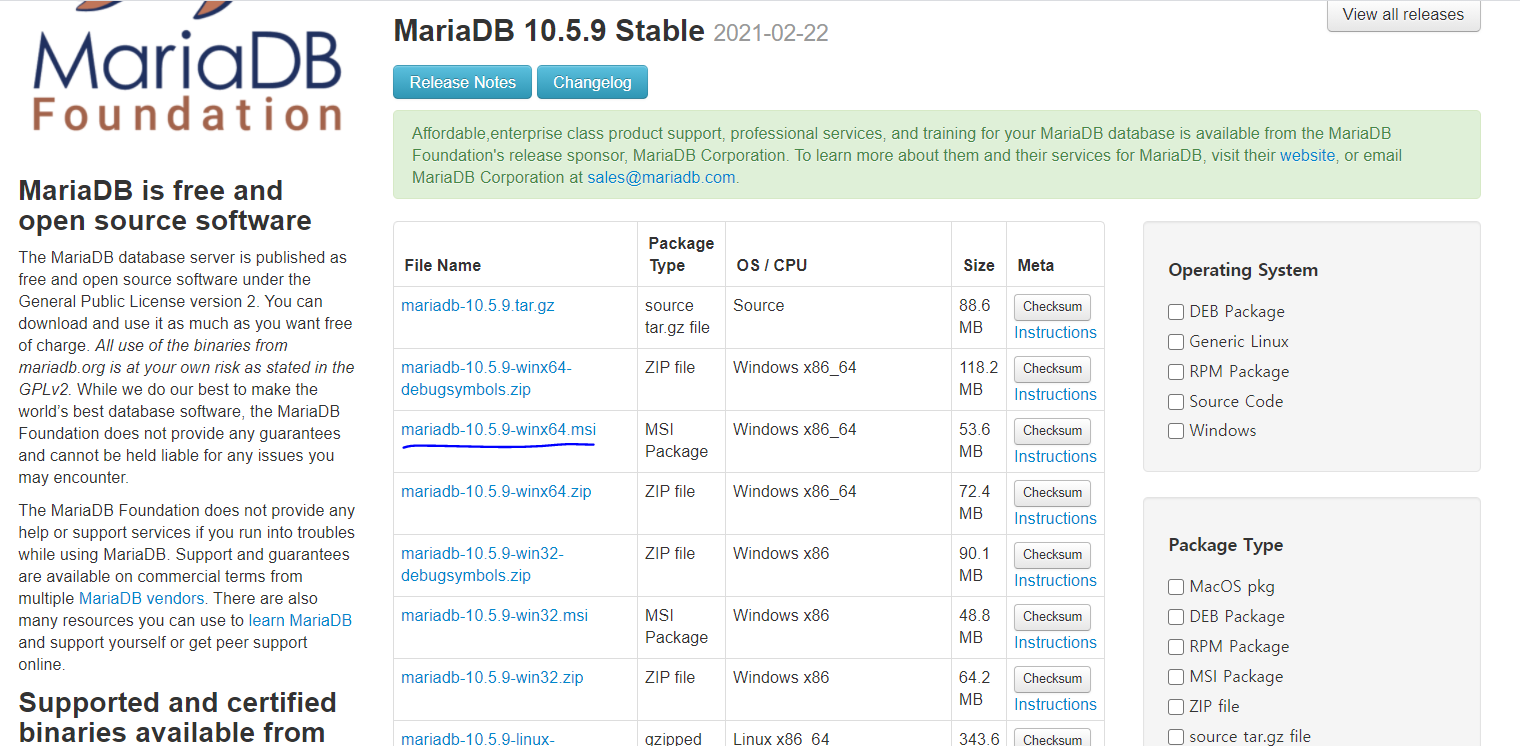Click the Operating System filter heading
1520x746 pixels.
(1243, 270)
